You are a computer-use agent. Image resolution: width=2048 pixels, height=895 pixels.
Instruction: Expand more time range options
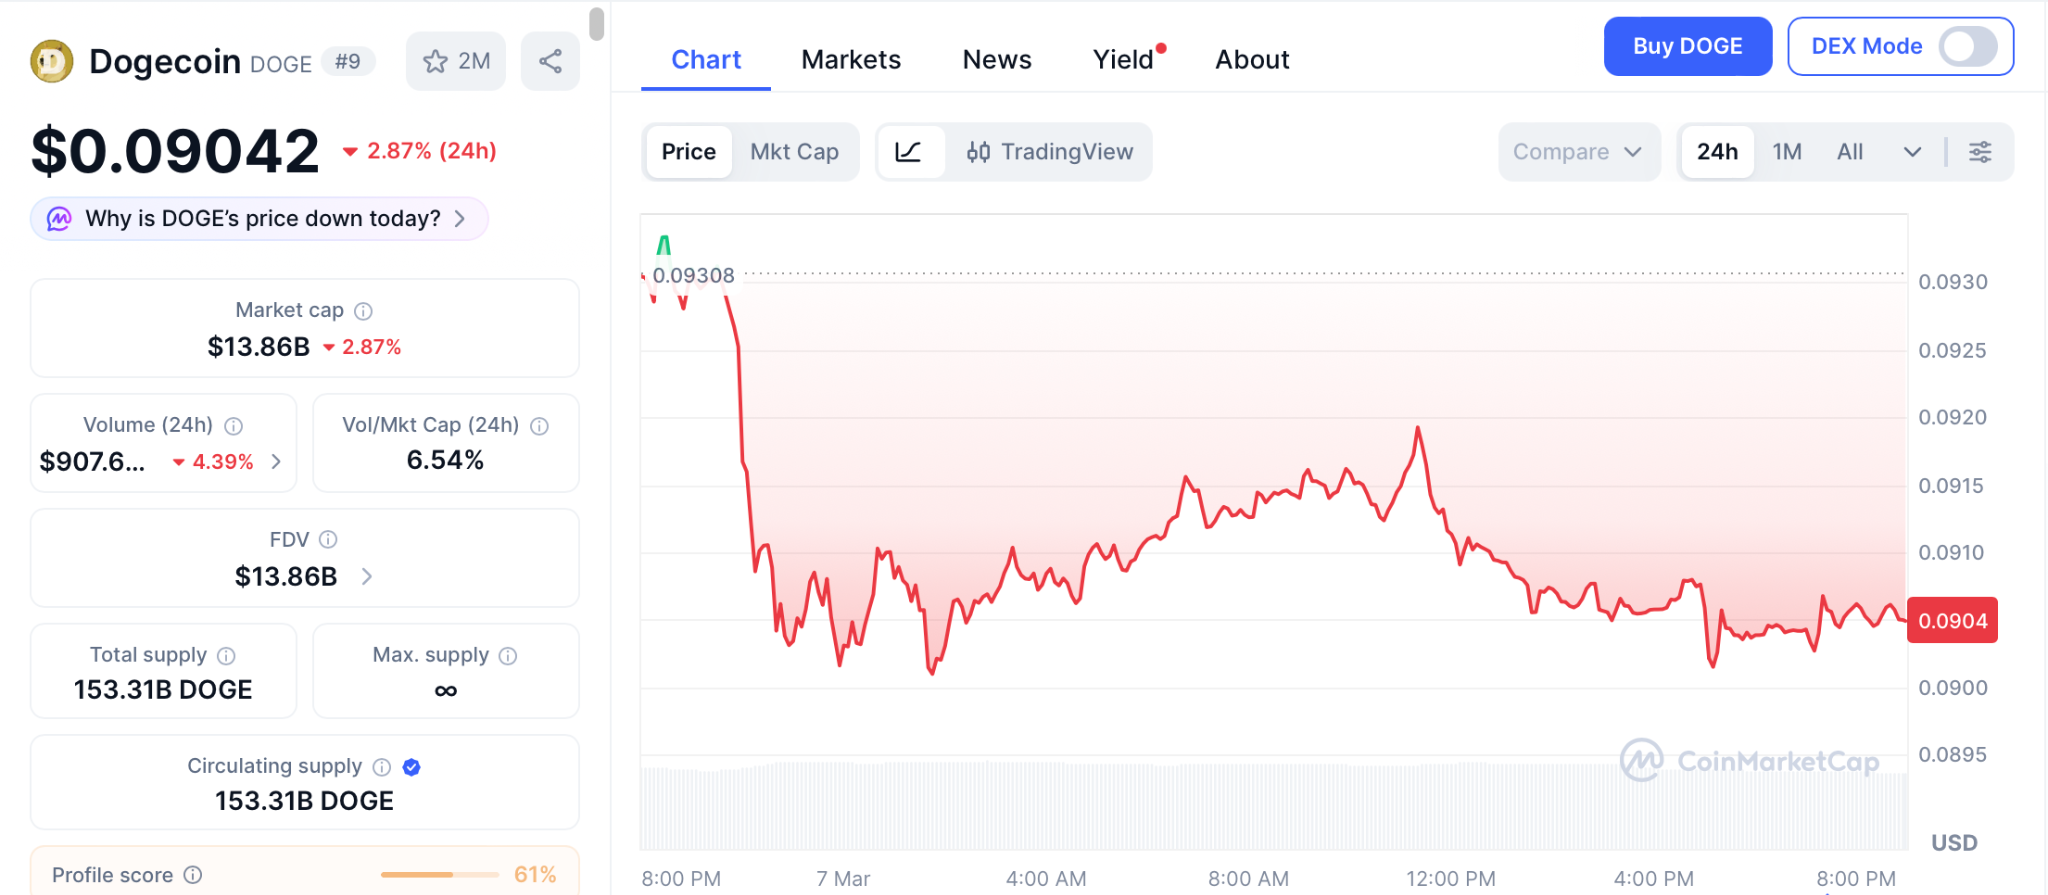tap(1912, 152)
